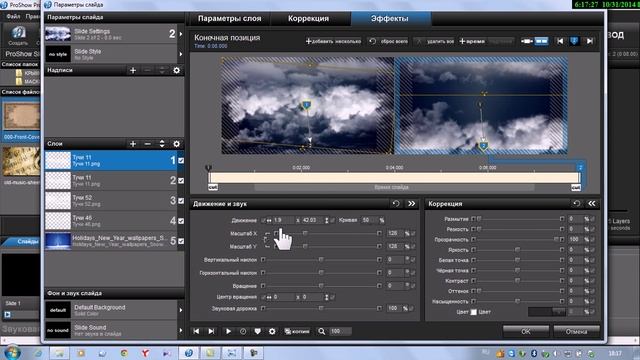Click the shield icon in the bottom toolbar

pos(258,331)
